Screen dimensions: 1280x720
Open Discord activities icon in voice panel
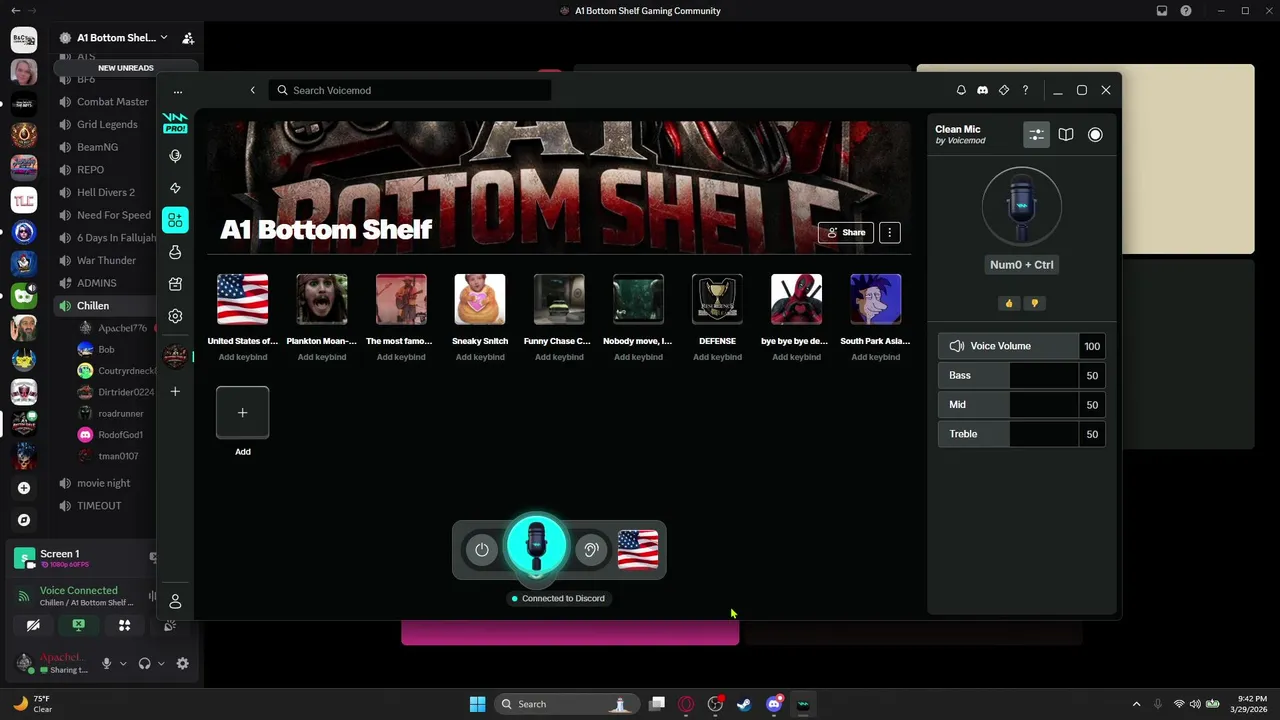[x=125, y=625]
